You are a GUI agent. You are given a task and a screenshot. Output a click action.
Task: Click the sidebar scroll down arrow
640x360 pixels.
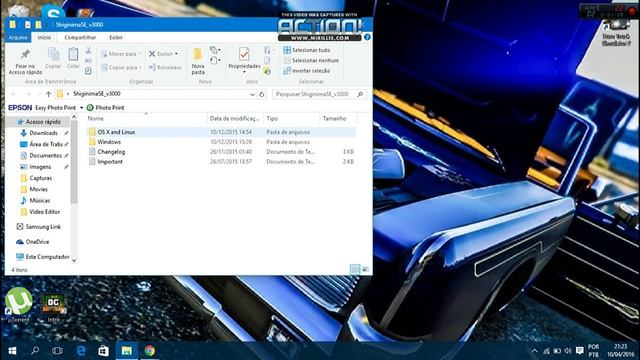[74, 260]
